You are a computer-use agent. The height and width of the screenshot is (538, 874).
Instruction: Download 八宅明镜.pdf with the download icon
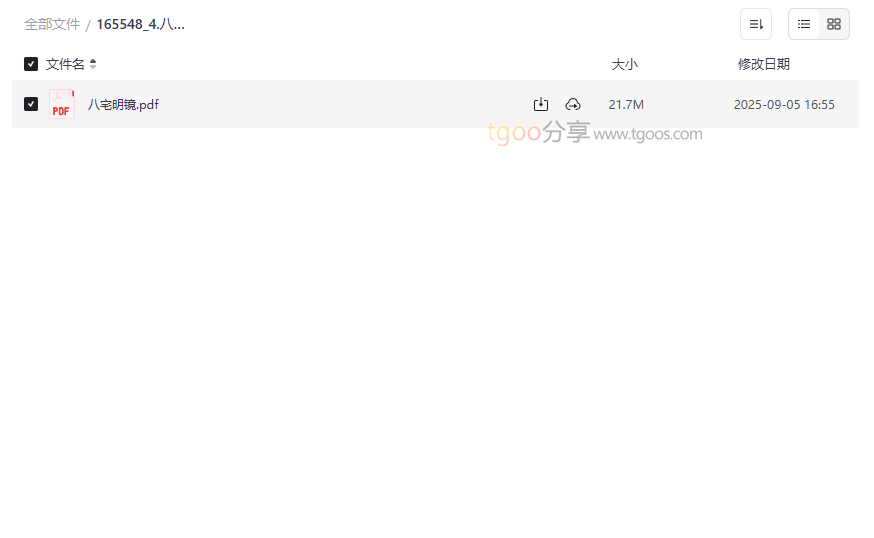pos(540,104)
